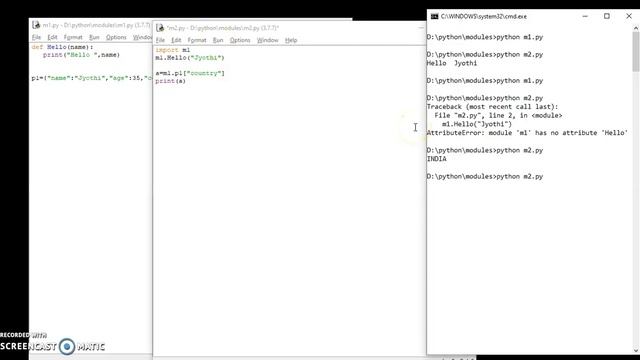Open Options menu in m1.py window
The height and width of the screenshot is (360, 640).
tap(116, 37)
